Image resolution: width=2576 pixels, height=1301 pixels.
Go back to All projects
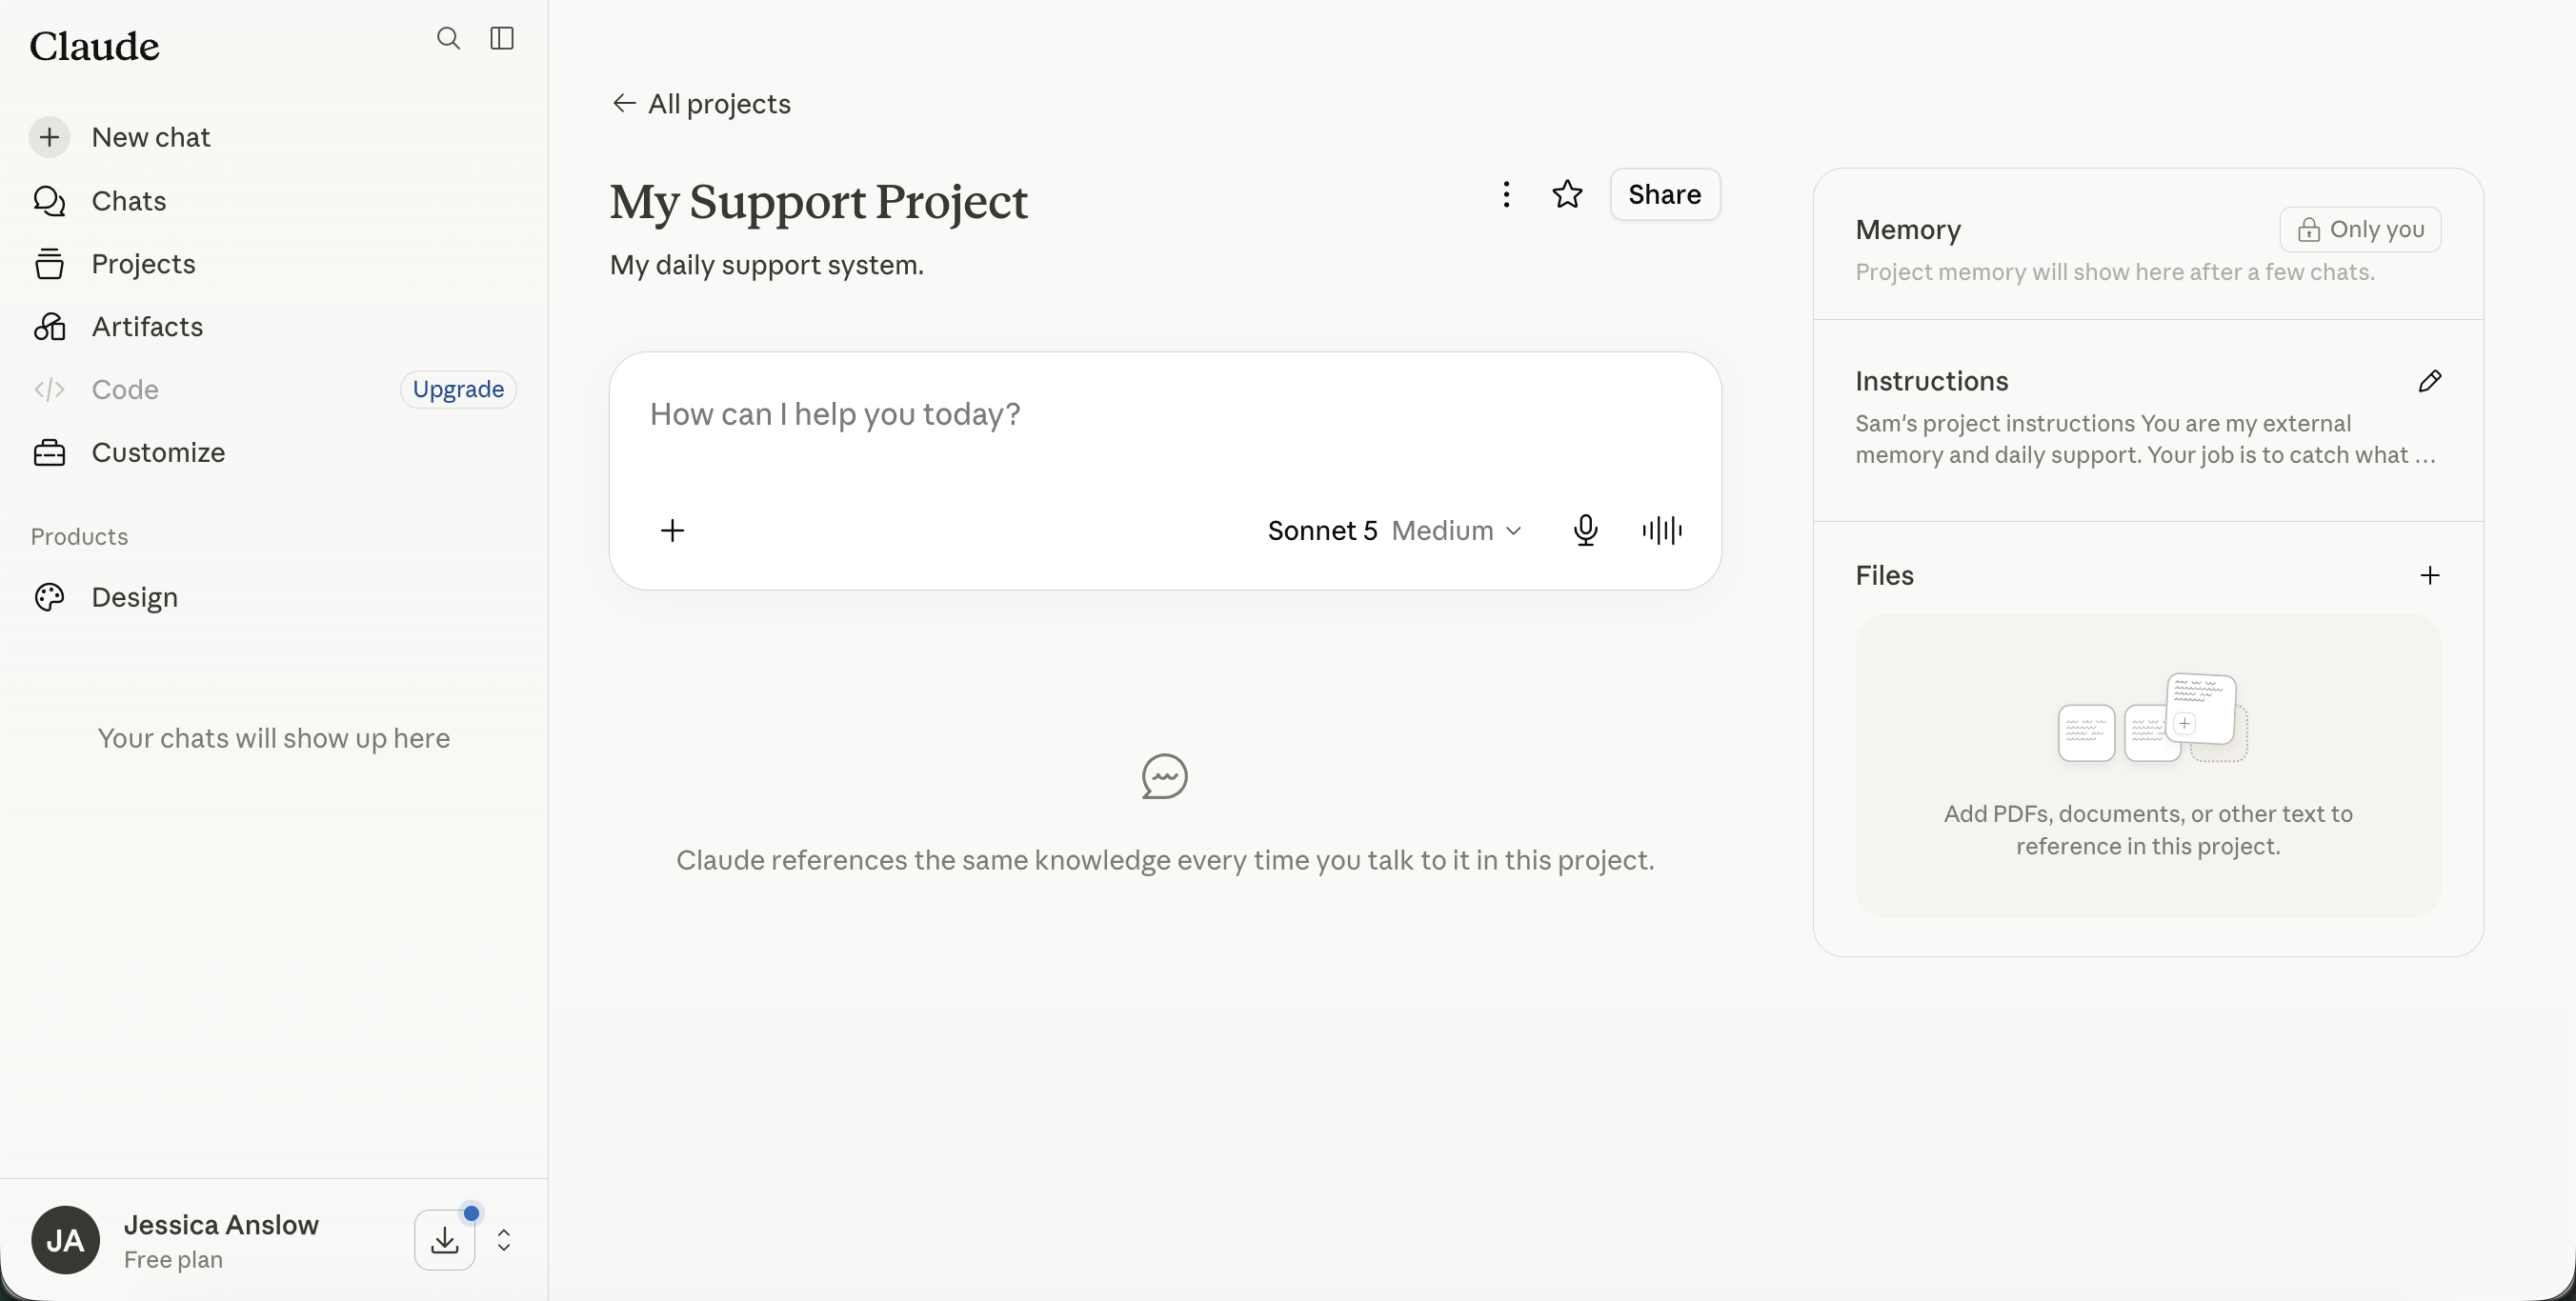pyautogui.click(x=701, y=104)
